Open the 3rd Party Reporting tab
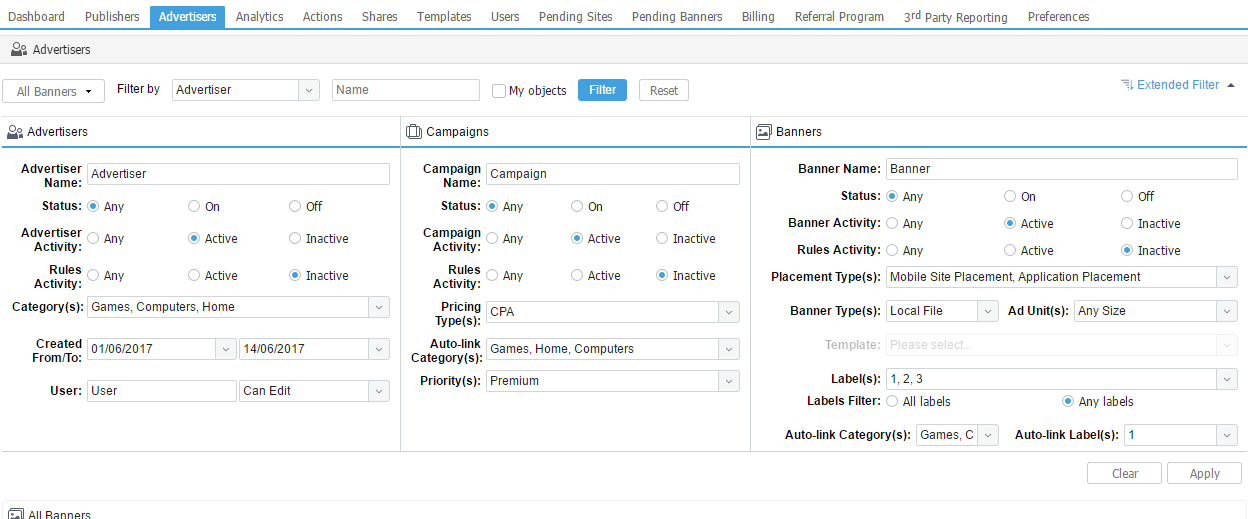Viewport: 1248px width, 519px height. coord(955,17)
